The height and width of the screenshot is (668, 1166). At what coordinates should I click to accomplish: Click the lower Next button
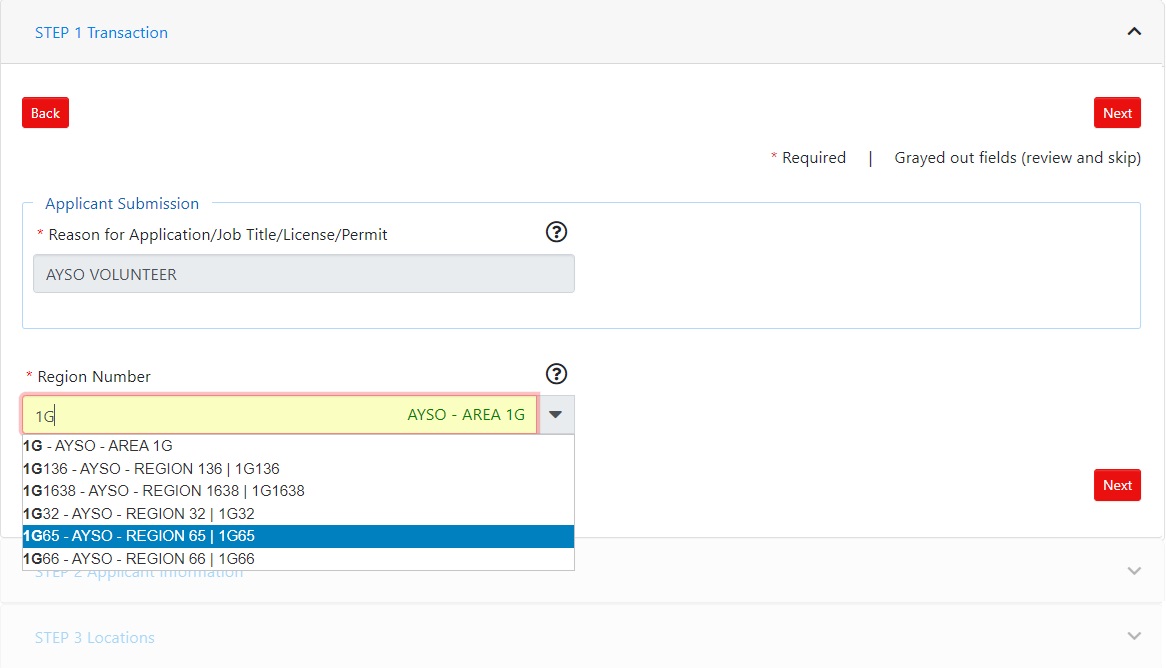1117,485
